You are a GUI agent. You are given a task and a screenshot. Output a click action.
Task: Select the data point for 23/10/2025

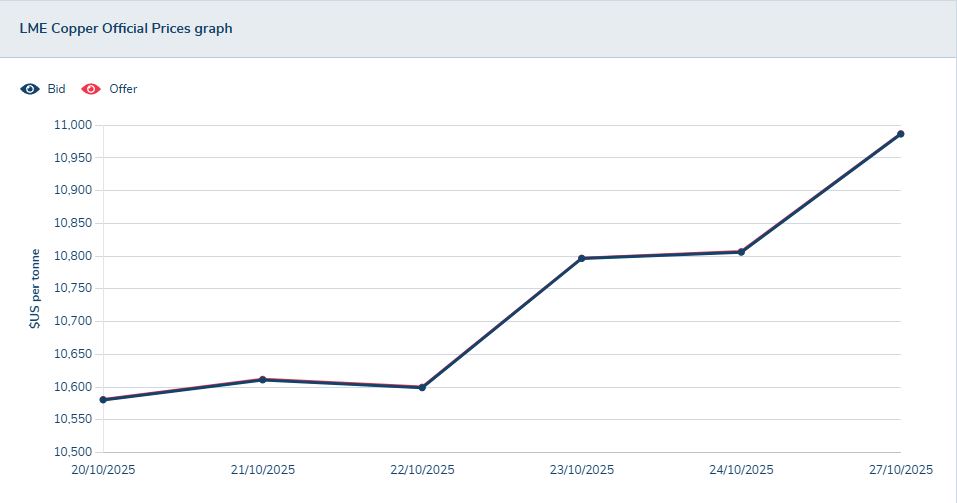(582, 258)
